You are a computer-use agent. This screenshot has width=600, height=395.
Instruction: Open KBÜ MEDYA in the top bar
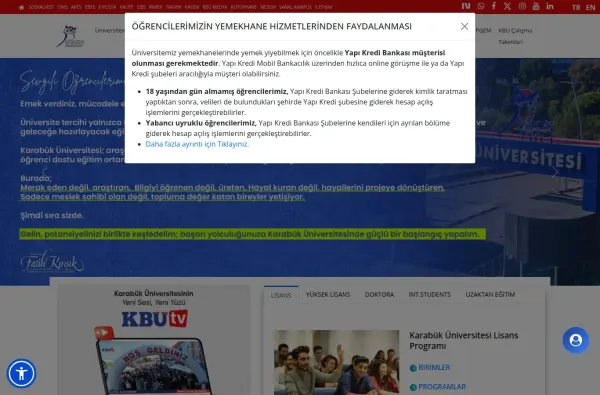coord(215,7)
